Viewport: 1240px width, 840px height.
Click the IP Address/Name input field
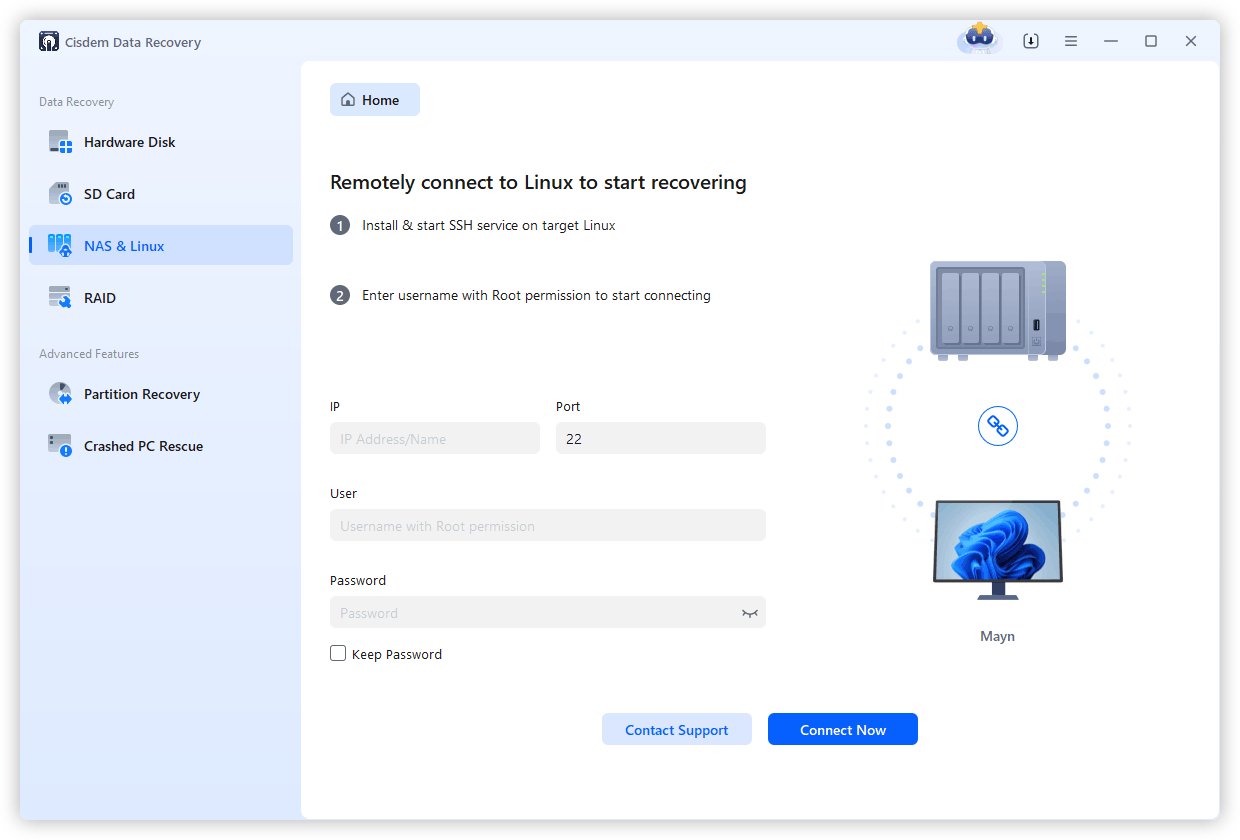434,439
